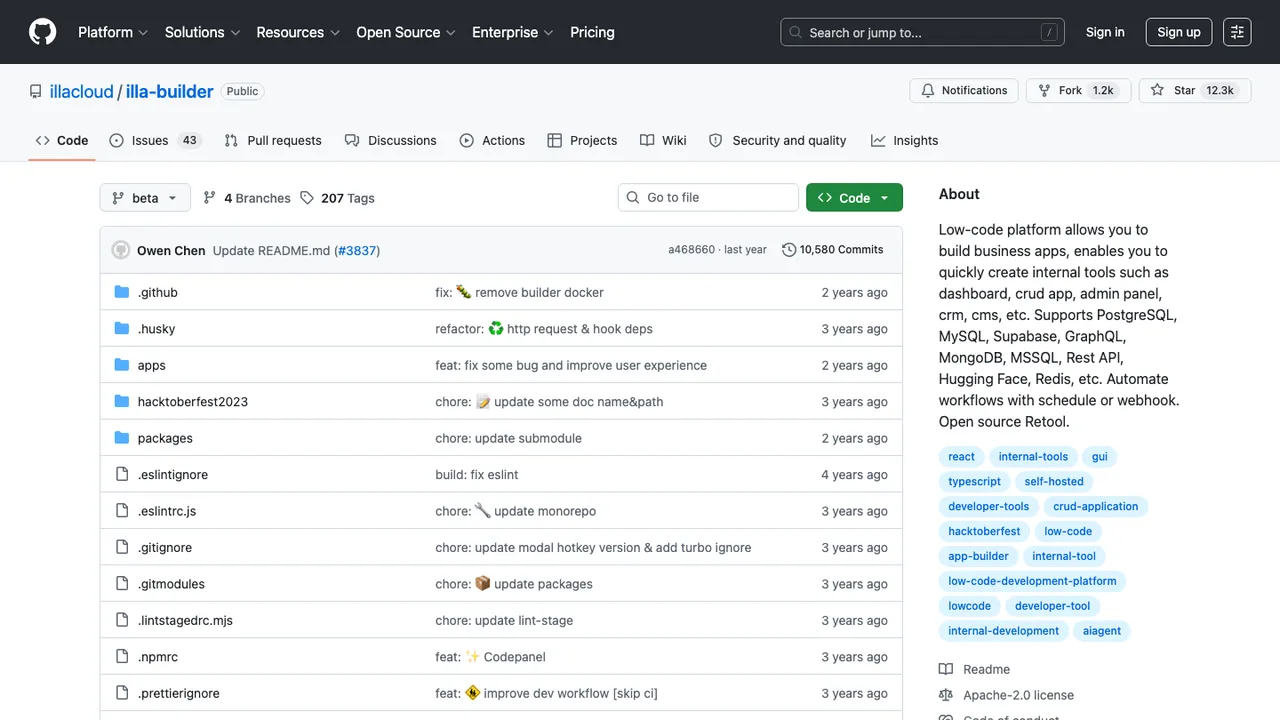
Task: Open the #3837 pull request link
Action: (357, 250)
